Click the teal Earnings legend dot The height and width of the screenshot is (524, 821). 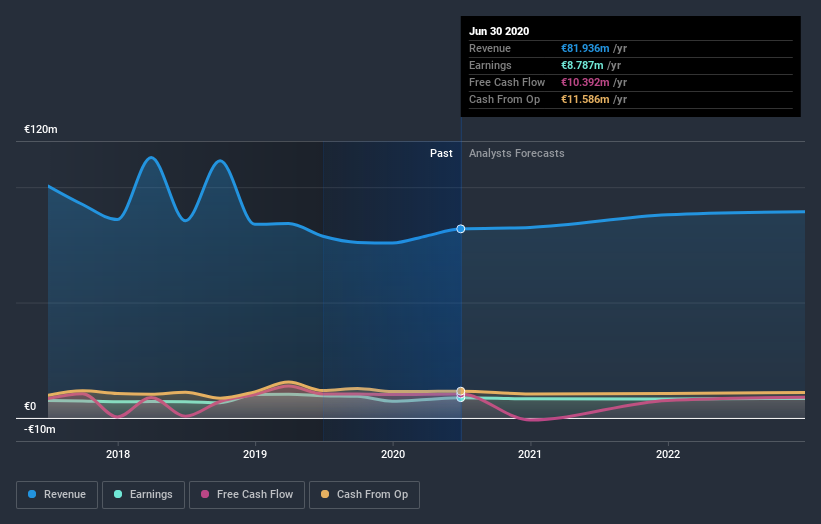tap(118, 494)
